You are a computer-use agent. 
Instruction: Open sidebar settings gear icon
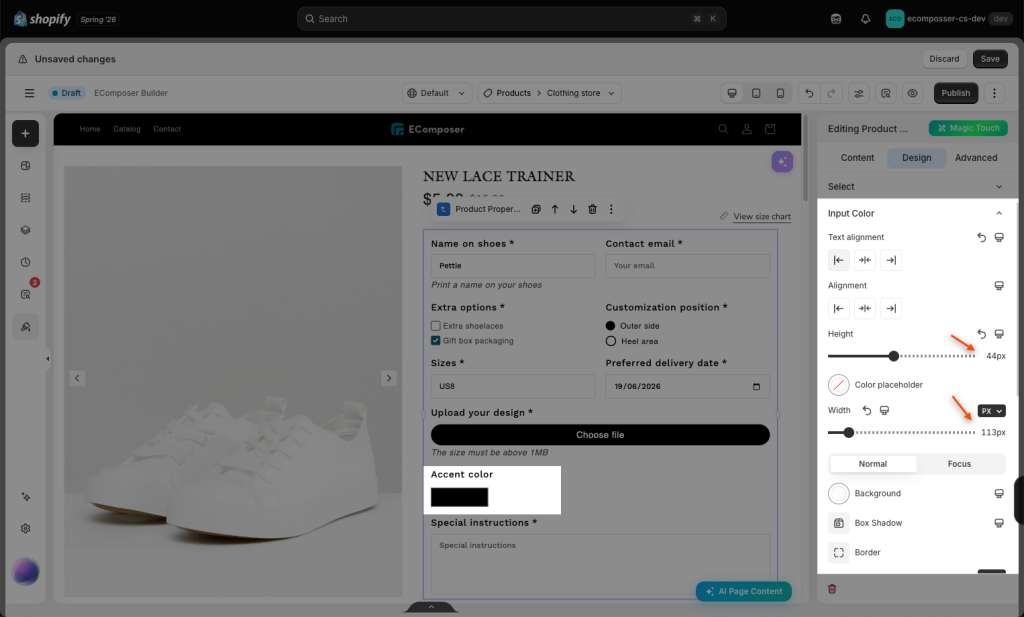coord(25,529)
